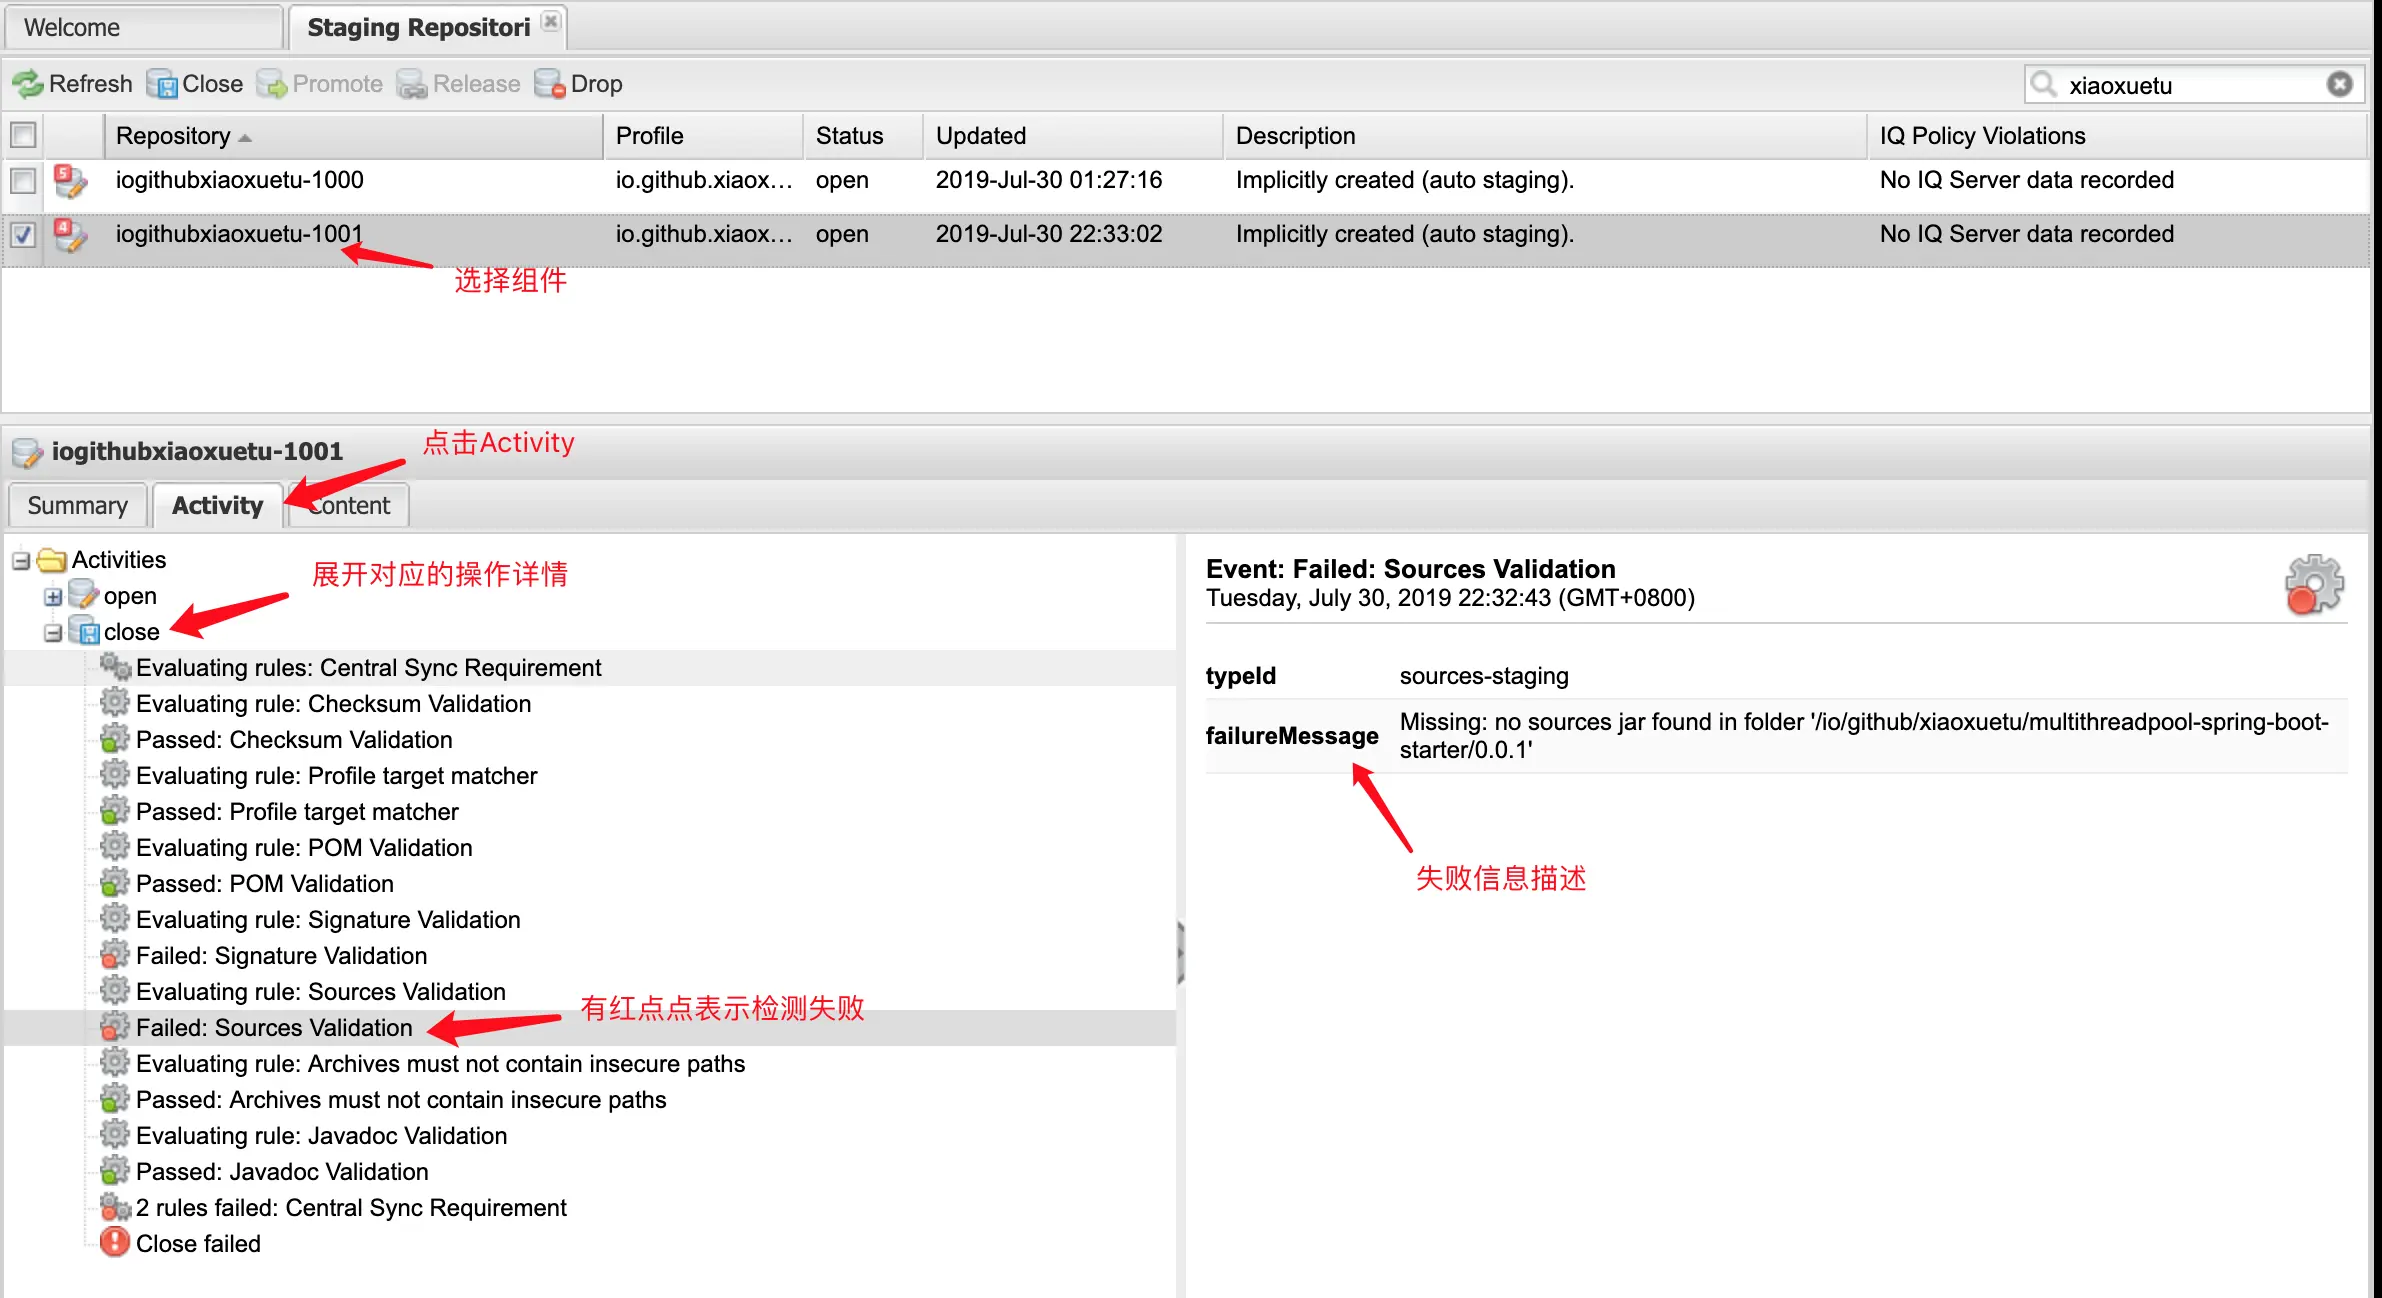Uncheck the iogithubxiaoxuetu-1001 row checkbox
The width and height of the screenshot is (2382, 1298).
[23, 235]
